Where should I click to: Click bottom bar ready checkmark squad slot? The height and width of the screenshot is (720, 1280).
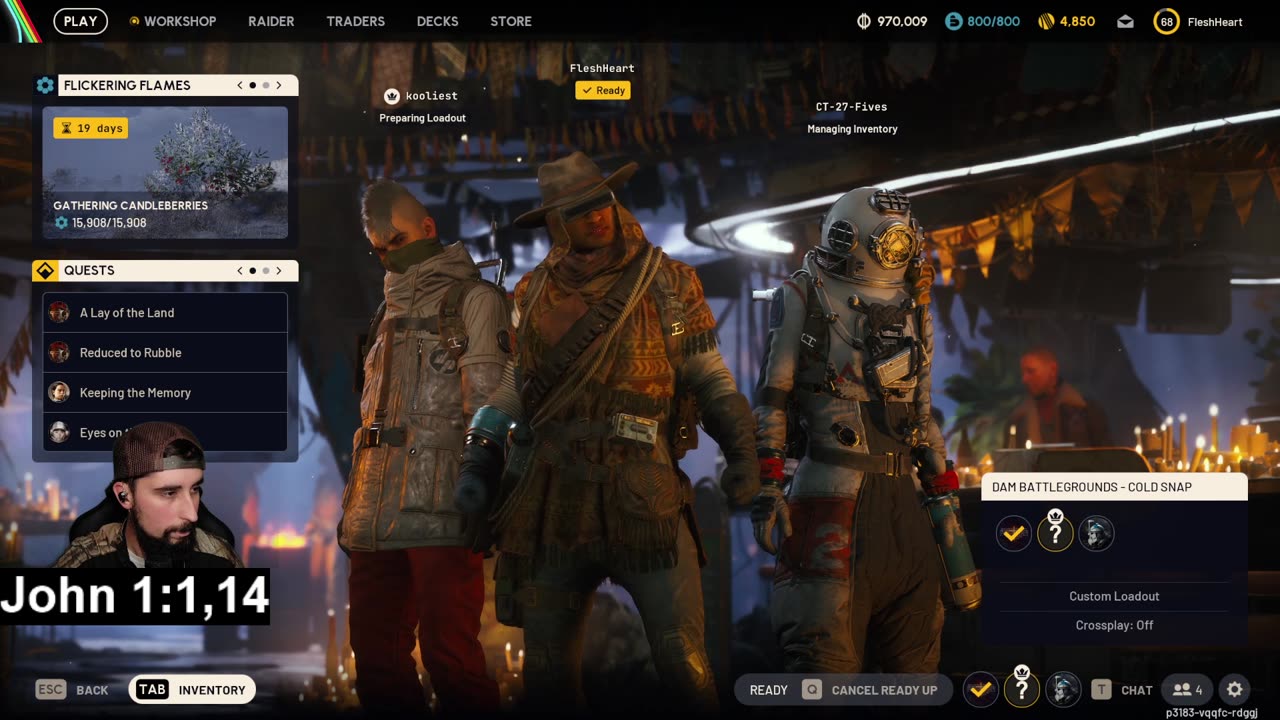(981, 689)
